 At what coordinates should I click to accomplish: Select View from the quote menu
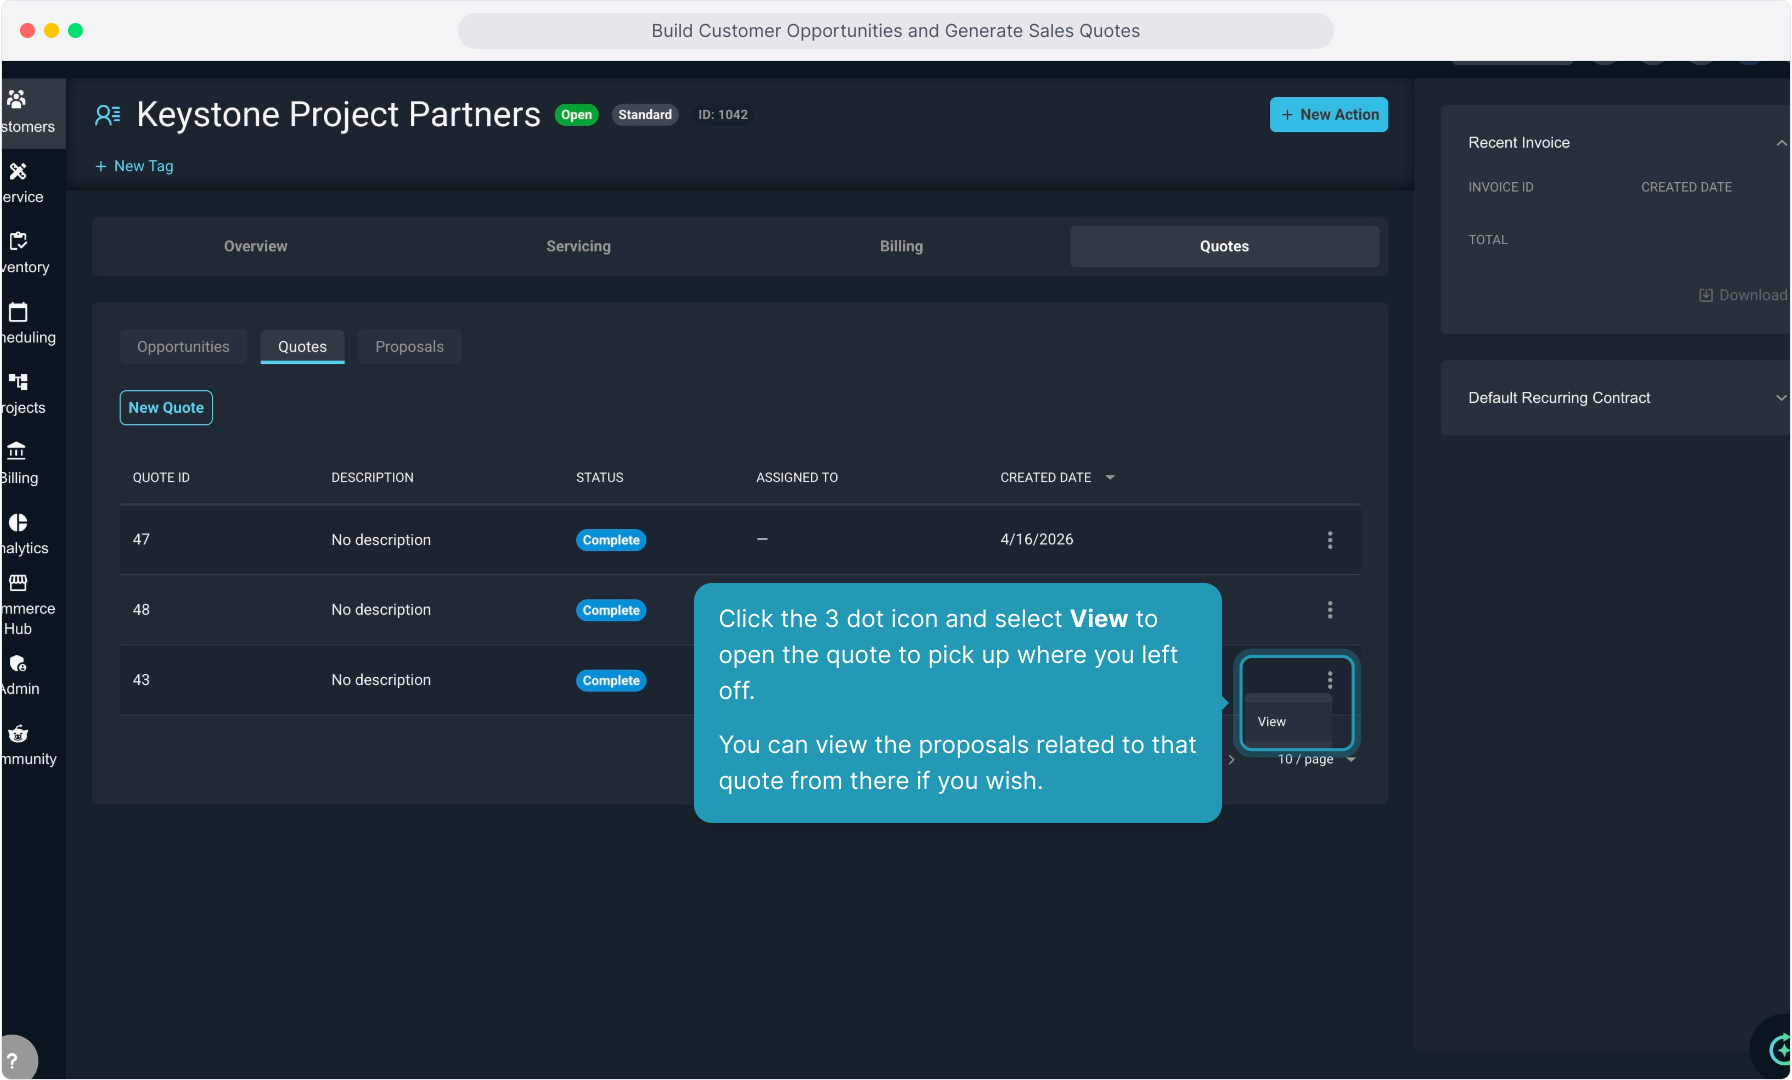tap(1272, 722)
